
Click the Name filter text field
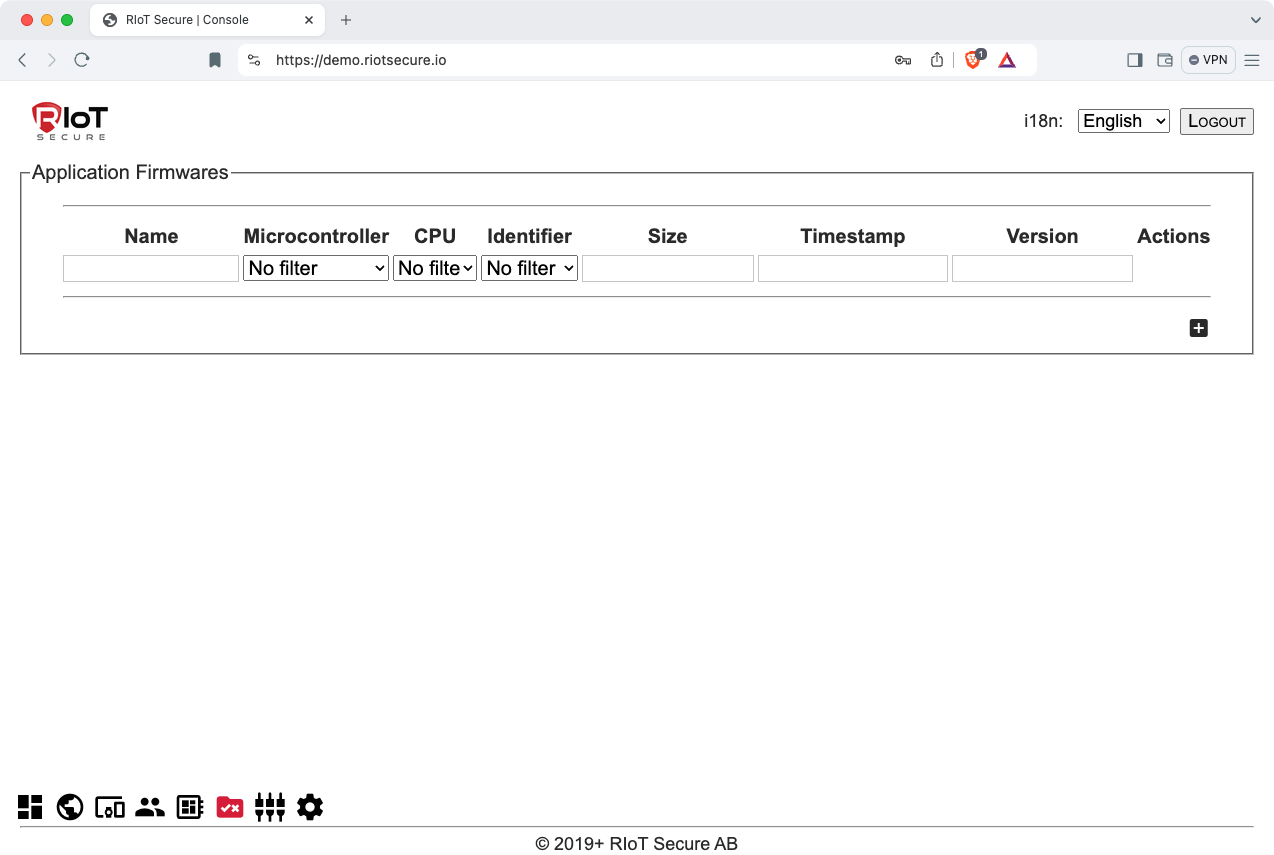(151, 268)
